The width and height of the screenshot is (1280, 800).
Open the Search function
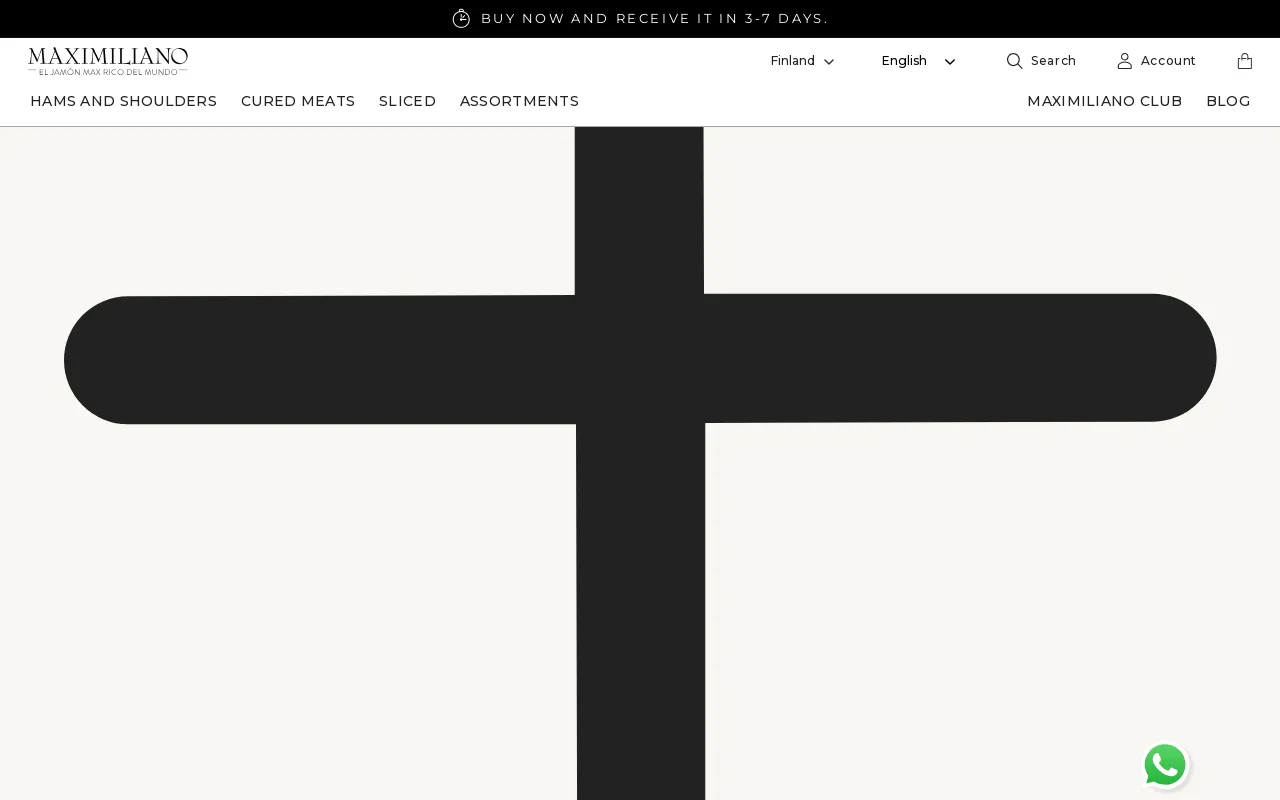pyautogui.click(x=1041, y=61)
